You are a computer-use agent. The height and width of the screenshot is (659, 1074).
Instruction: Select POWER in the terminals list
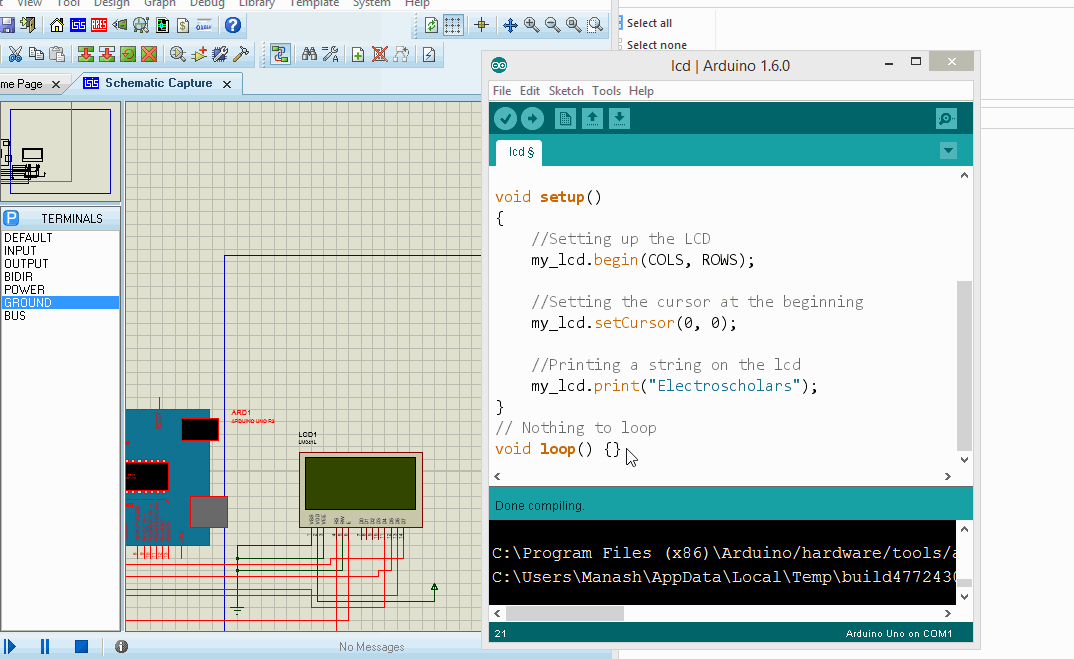tap(25, 290)
